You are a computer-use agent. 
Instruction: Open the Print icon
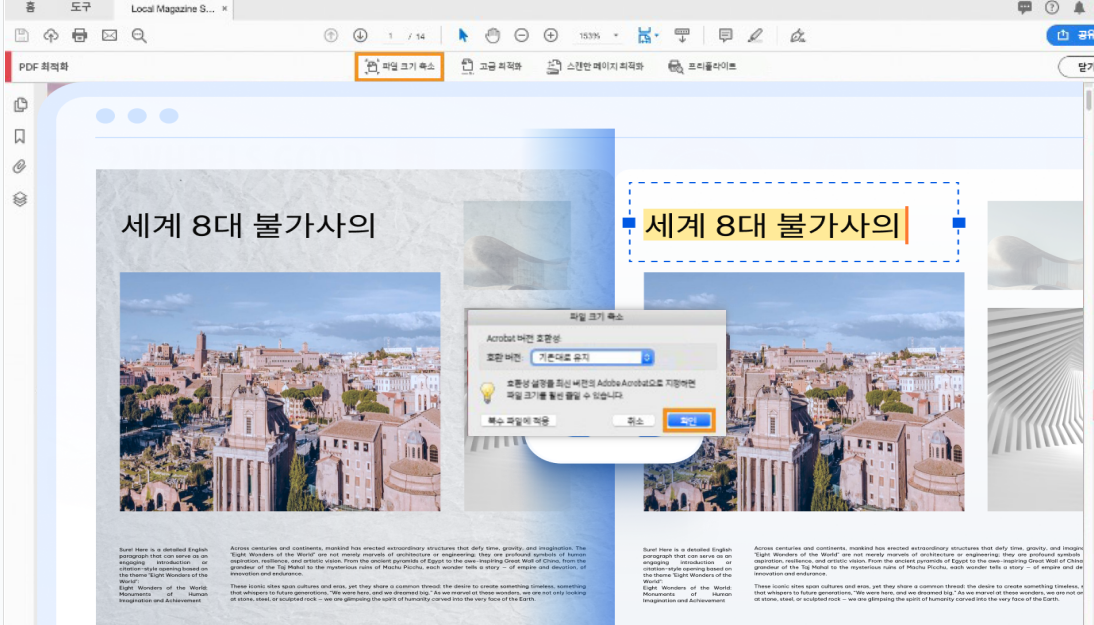pyautogui.click(x=79, y=34)
